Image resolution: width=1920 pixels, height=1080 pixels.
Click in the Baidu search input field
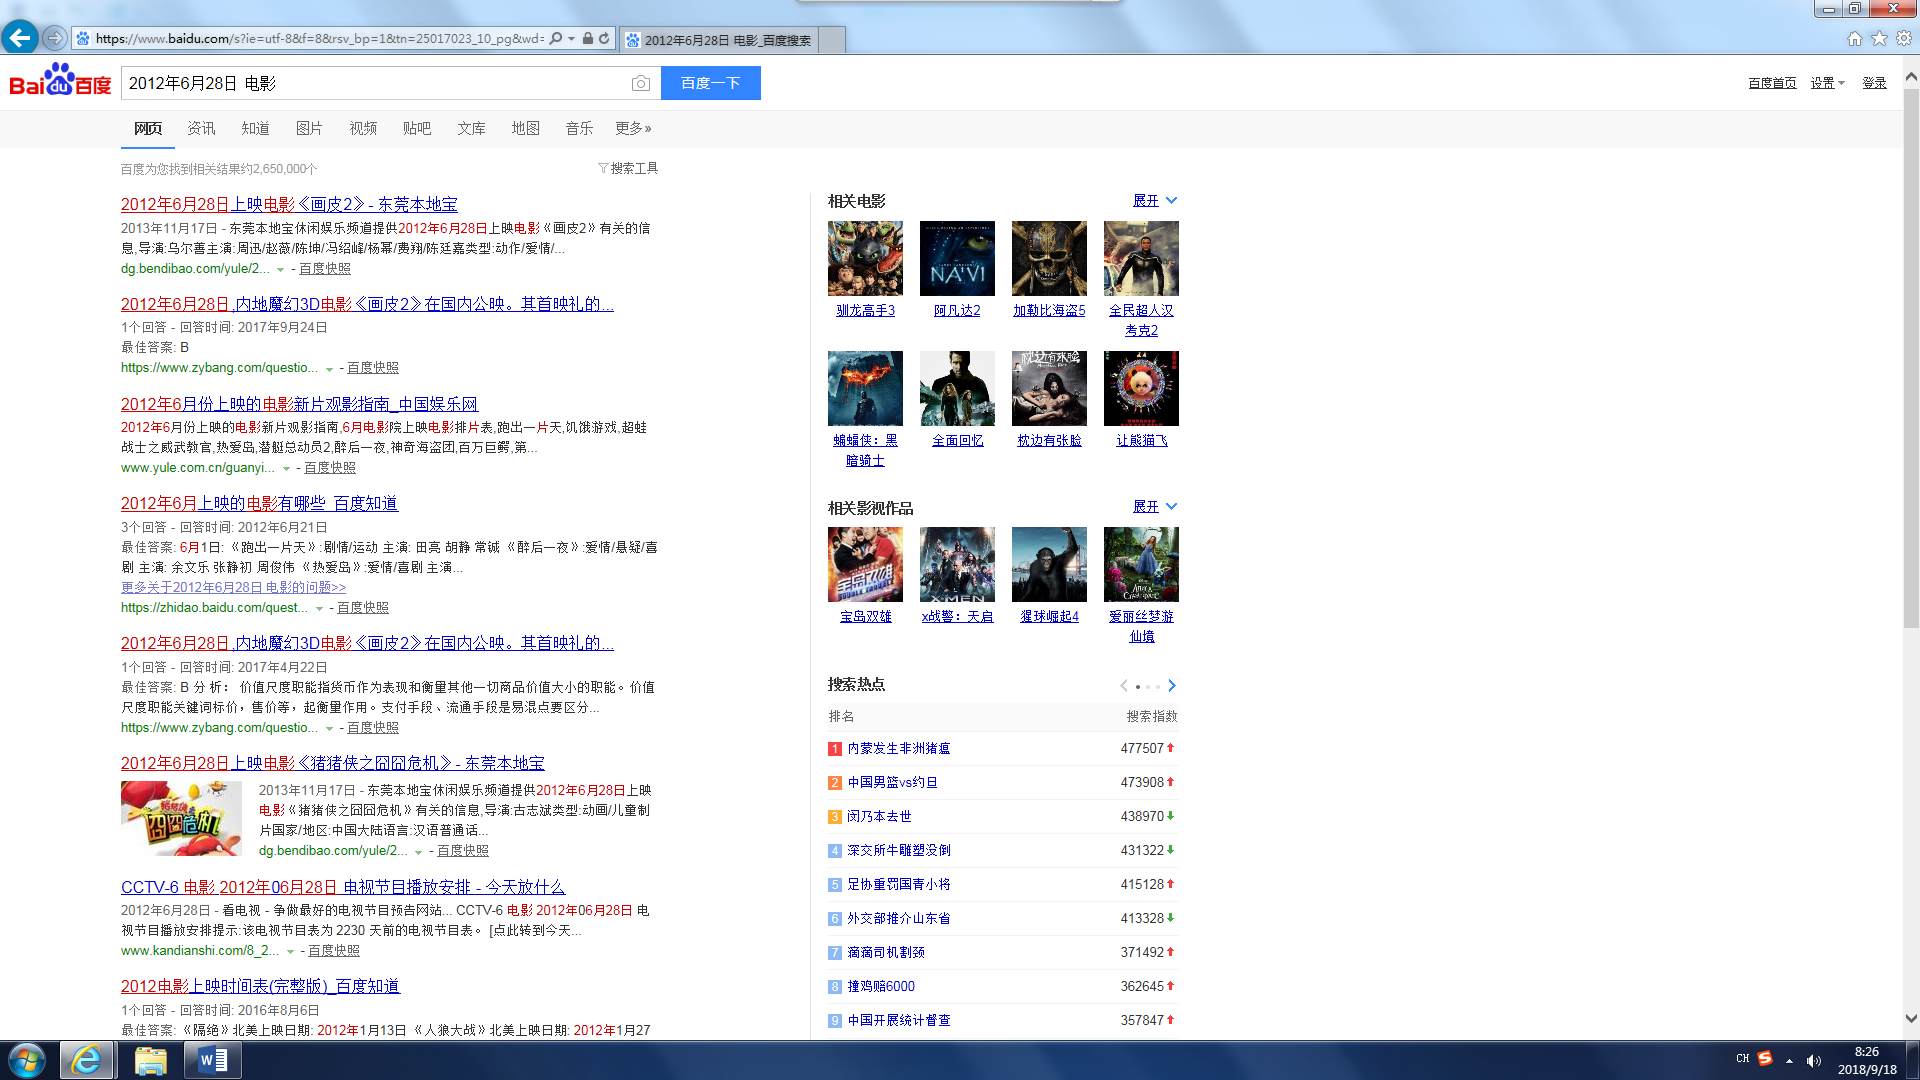[x=375, y=83]
